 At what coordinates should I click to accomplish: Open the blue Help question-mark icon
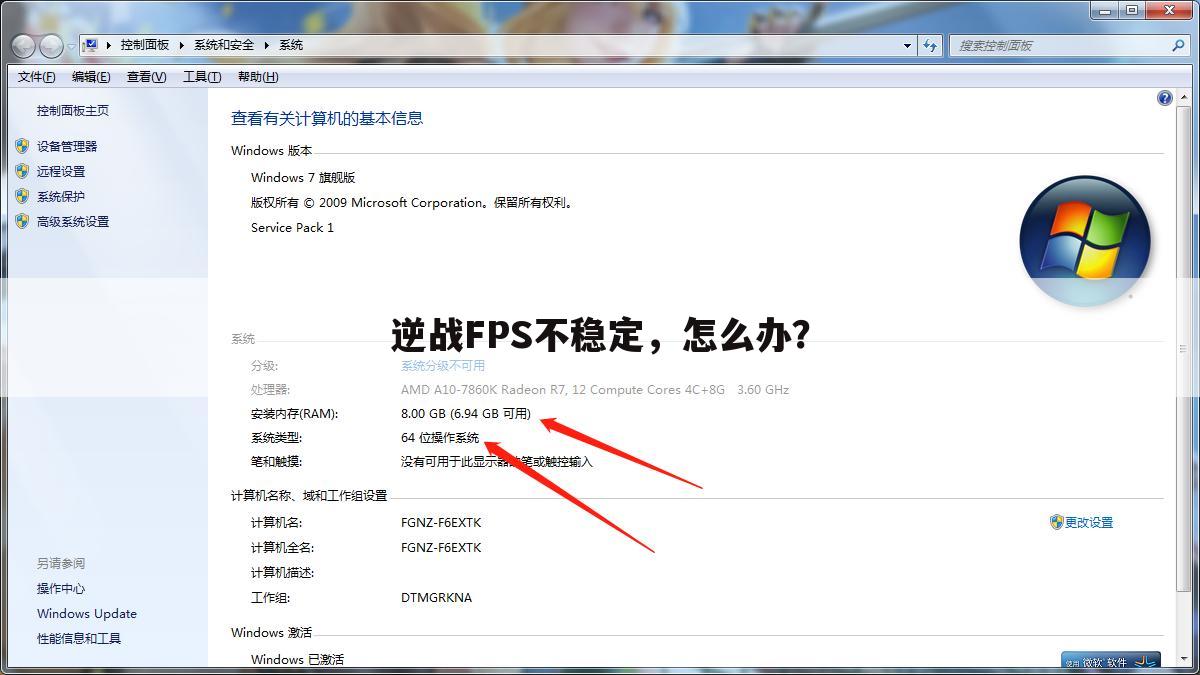coord(1164,98)
